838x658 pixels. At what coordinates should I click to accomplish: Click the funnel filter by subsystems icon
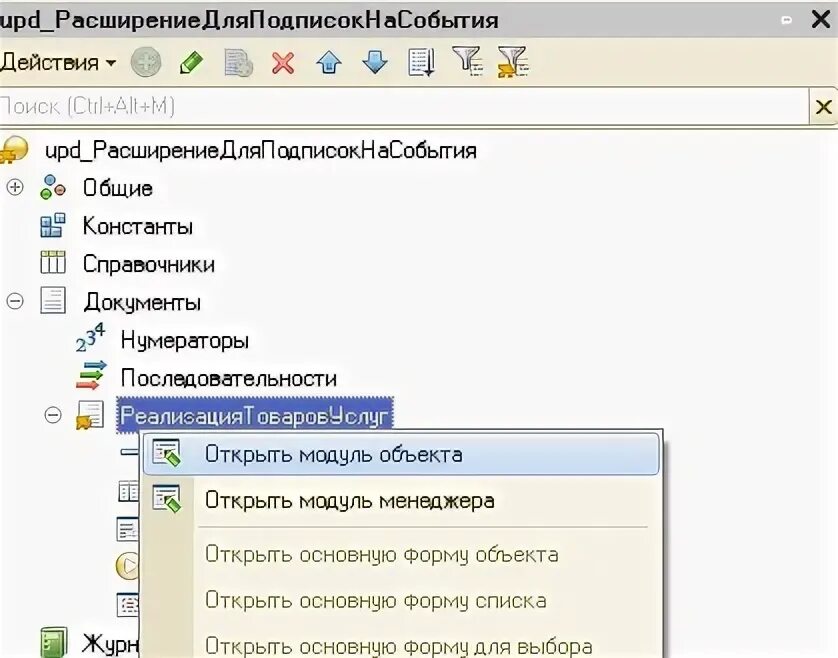pos(468,60)
